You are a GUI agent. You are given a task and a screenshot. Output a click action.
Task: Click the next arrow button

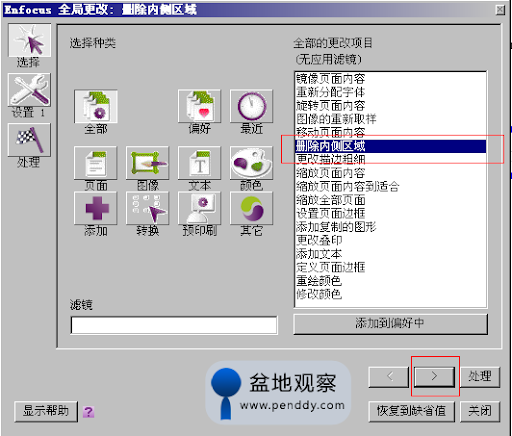click(x=434, y=377)
